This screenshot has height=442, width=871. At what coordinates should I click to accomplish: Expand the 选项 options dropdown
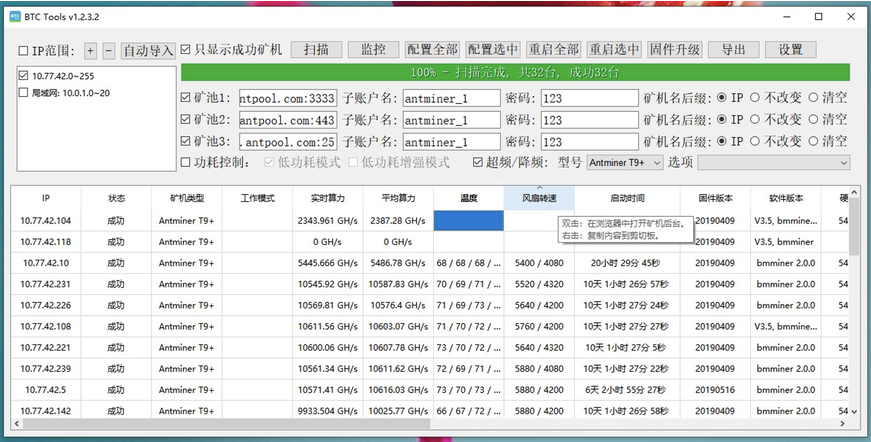(774, 163)
